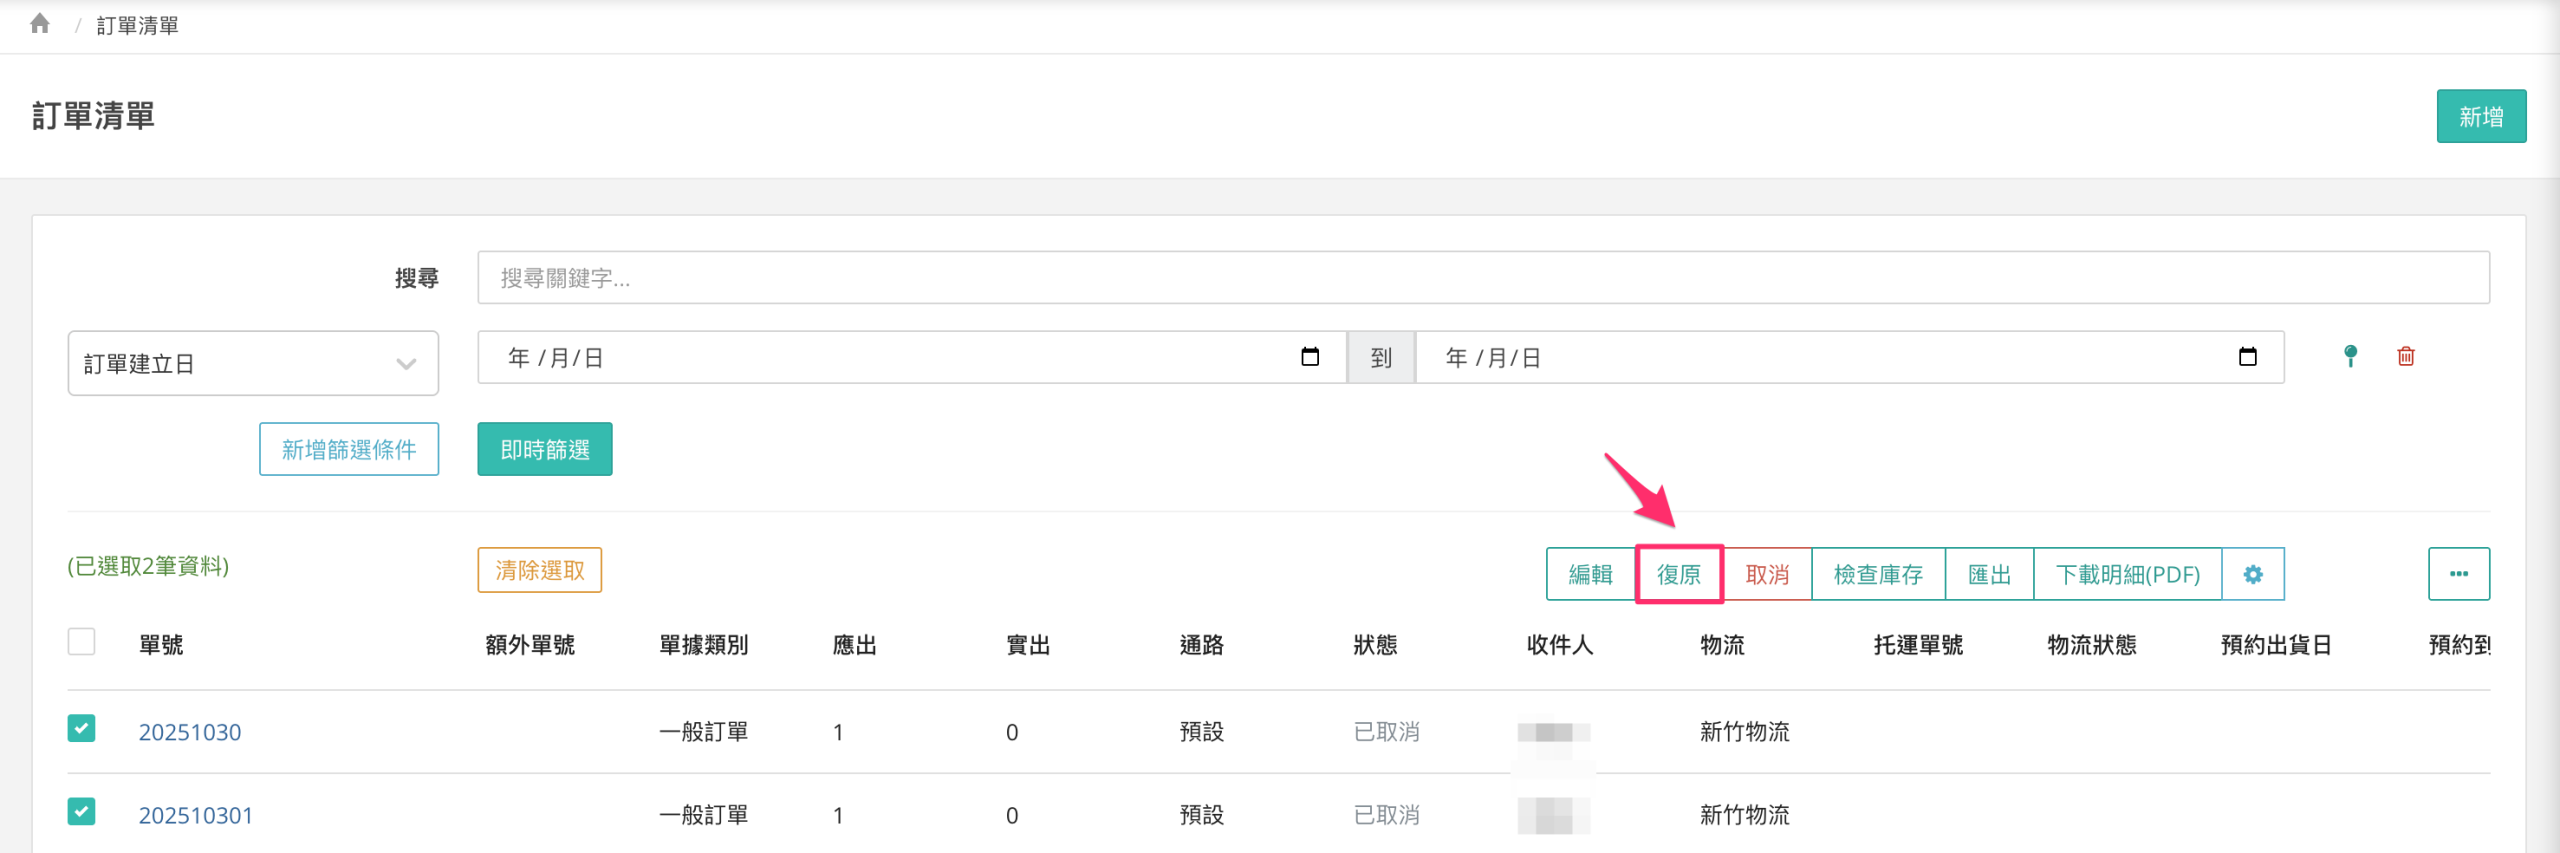Click the 匯出 export button
Screen dimensions: 2560x853
point(1988,574)
